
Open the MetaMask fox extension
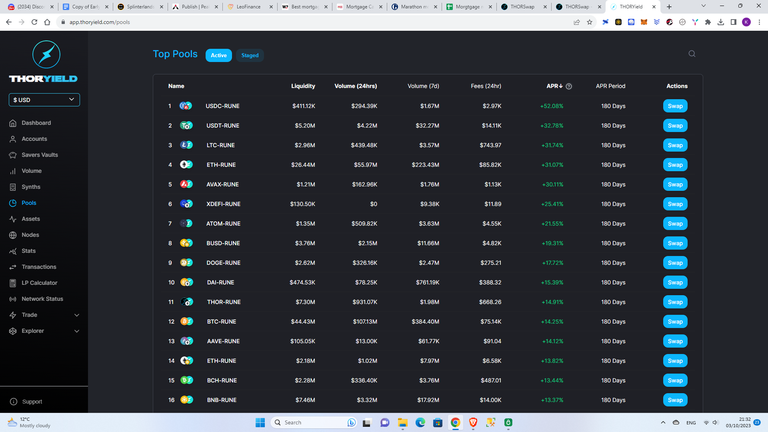tap(644, 22)
